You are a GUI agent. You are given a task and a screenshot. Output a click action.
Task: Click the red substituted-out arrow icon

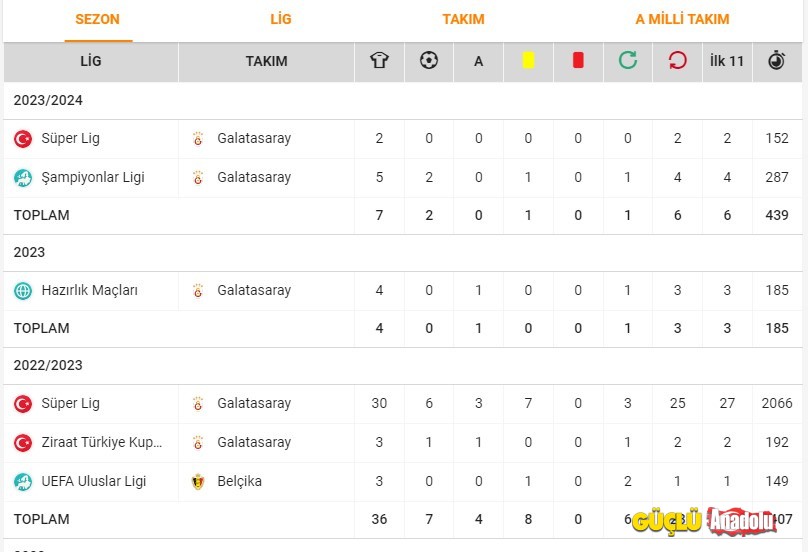click(x=677, y=61)
